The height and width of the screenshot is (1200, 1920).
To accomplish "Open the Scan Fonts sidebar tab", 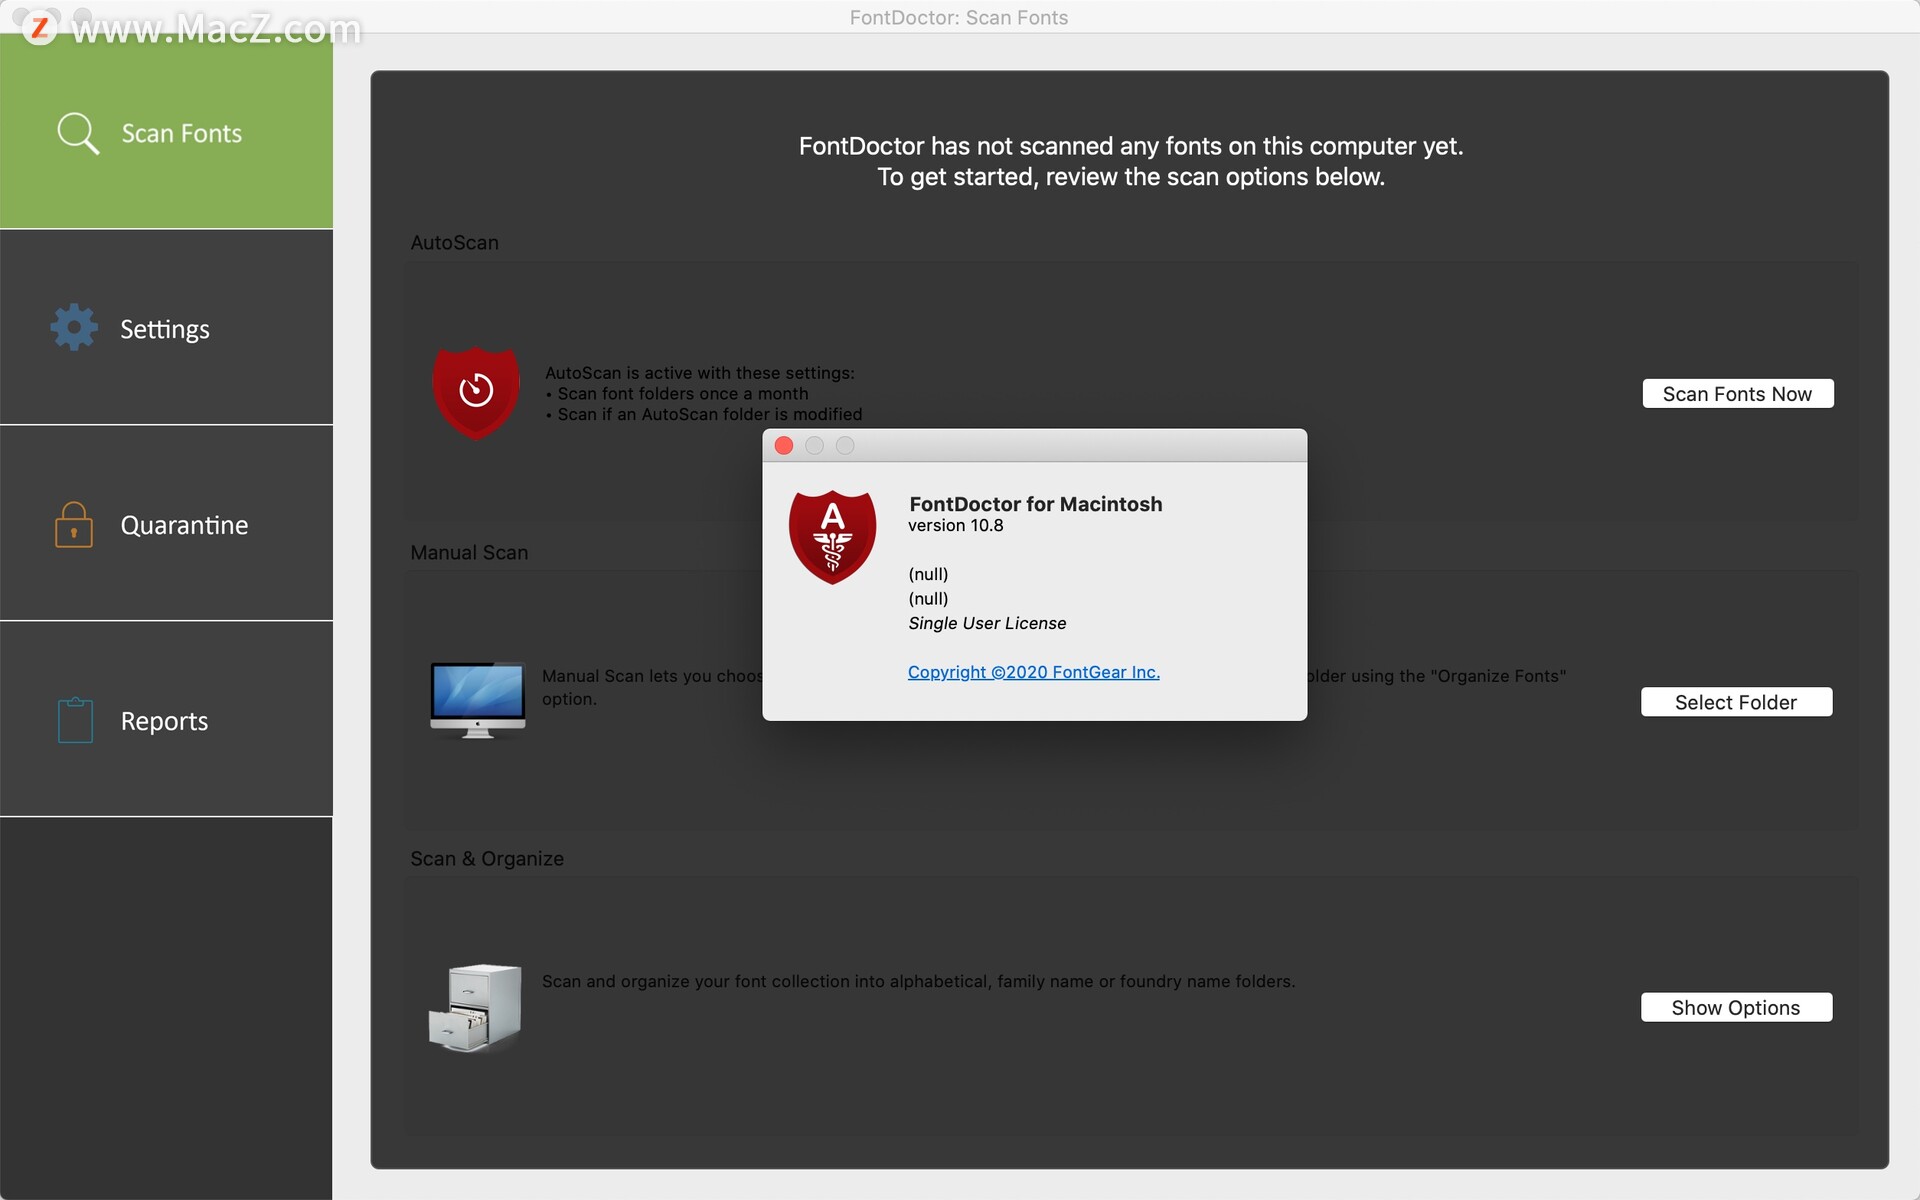I will point(166,132).
